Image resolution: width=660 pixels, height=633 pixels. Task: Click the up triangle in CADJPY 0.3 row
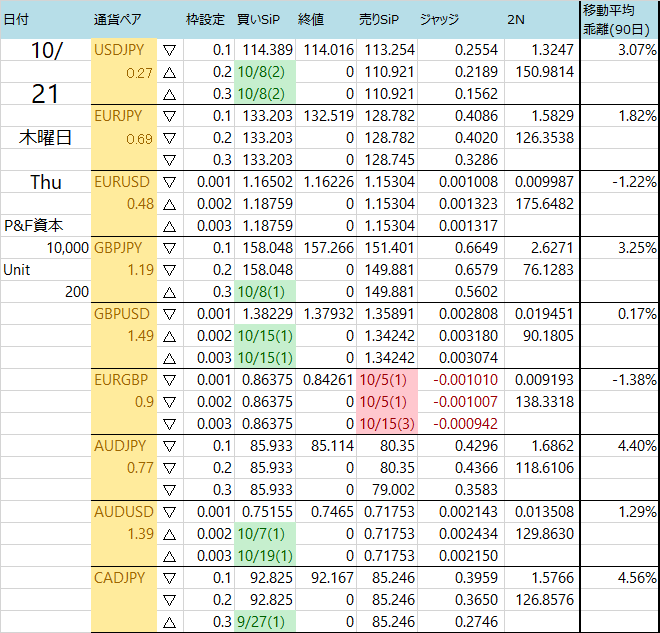(170, 622)
